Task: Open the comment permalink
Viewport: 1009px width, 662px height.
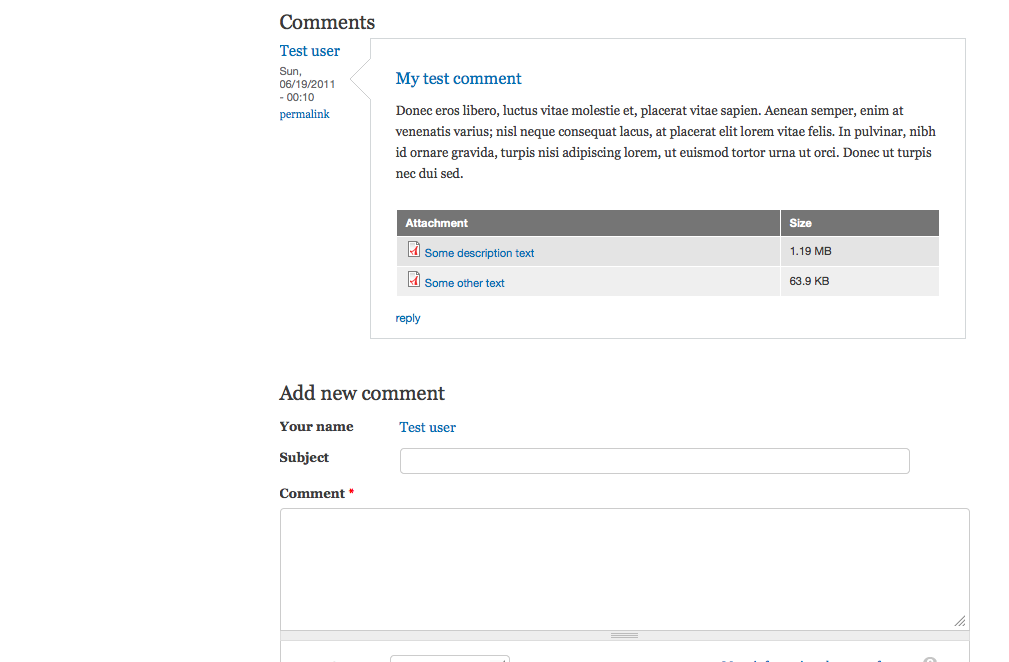Action: tap(304, 114)
